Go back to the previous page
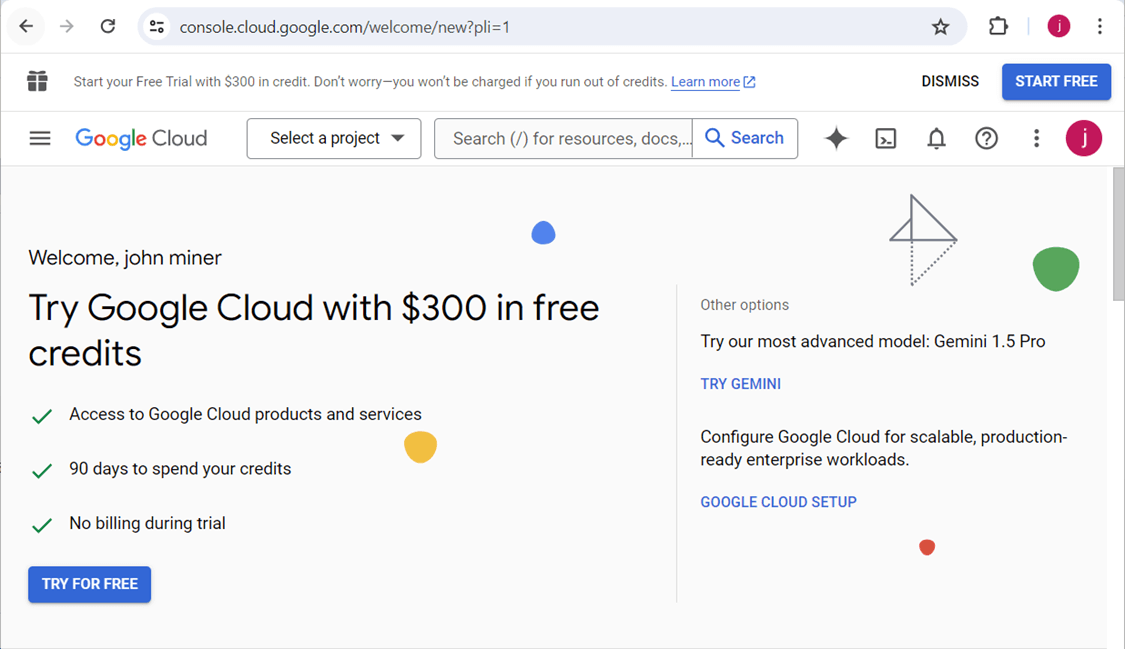The image size is (1125, 649). pyautogui.click(x=27, y=27)
